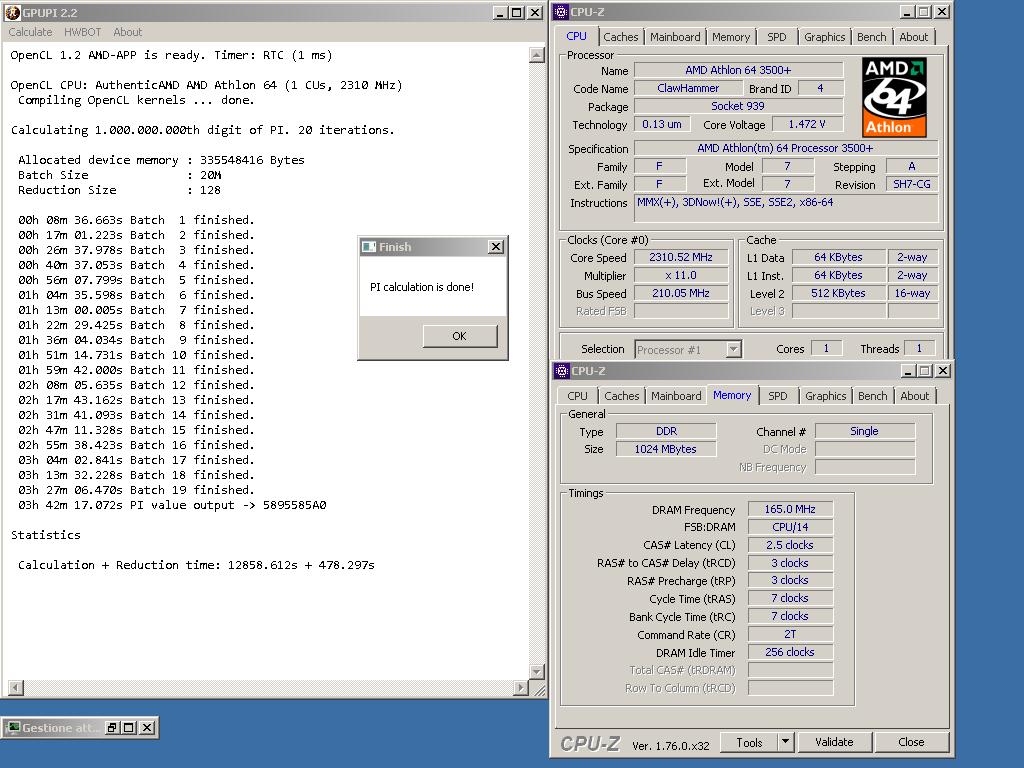Switch to SPD tab in upper CPU-Z
Viewport: 1024px width, 768px height.
[776, 37]
